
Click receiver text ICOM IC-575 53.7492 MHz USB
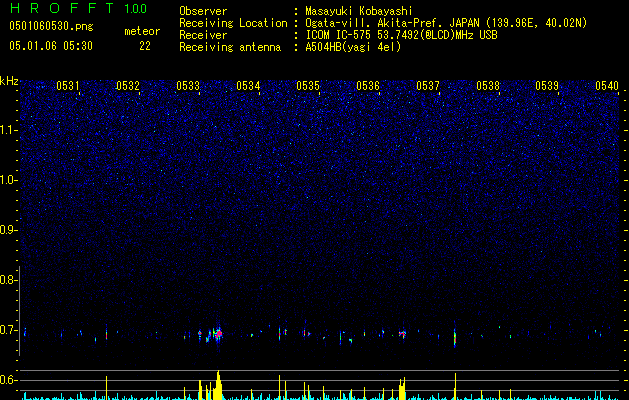tap(401, 35)
